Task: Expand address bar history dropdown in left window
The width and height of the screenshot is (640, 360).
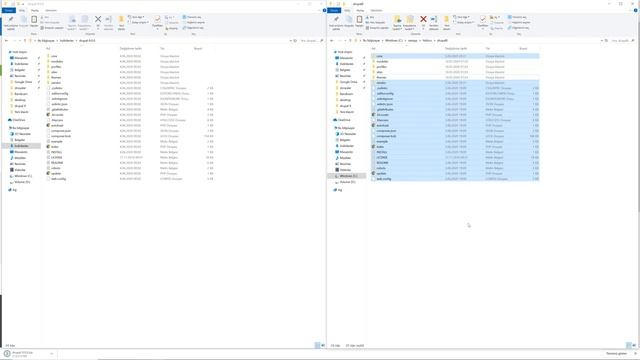Action: coord(291,41)
